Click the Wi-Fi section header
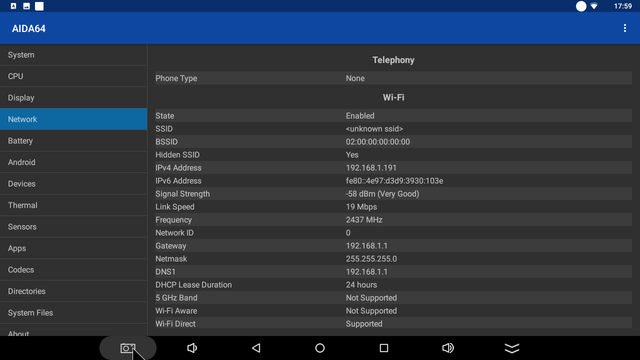 click(x=393, y=98)
